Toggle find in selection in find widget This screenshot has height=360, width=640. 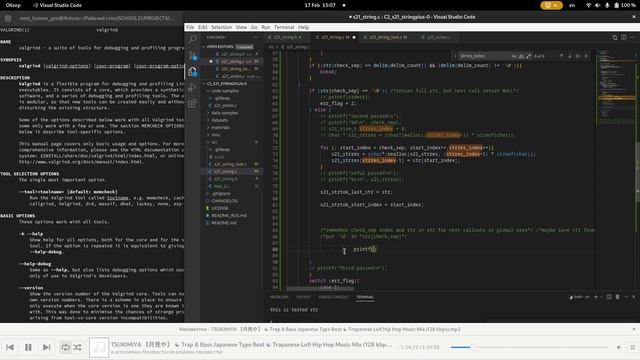[578, 56]
